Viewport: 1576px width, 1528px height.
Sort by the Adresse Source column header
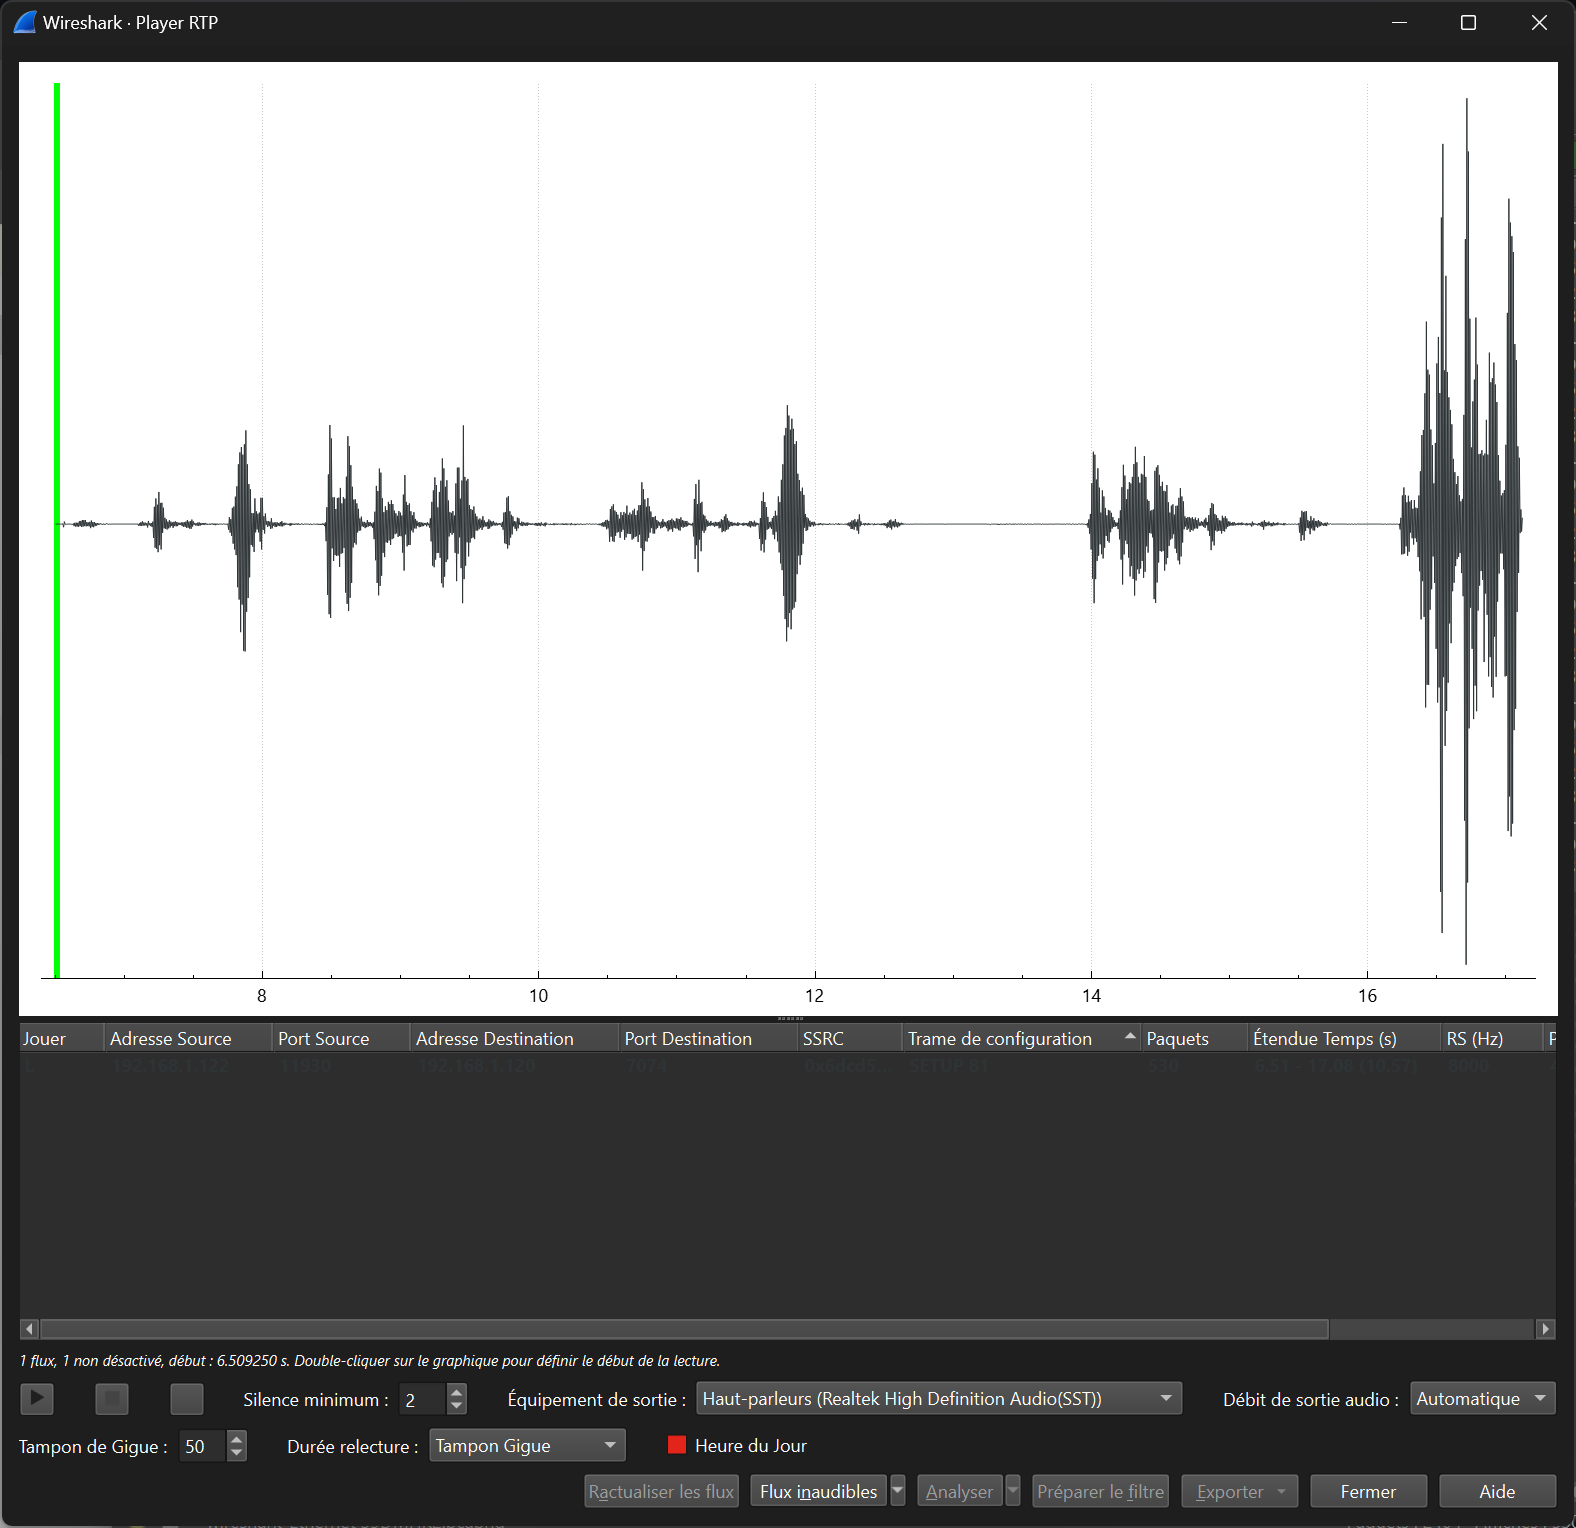tap(188, 1038)
